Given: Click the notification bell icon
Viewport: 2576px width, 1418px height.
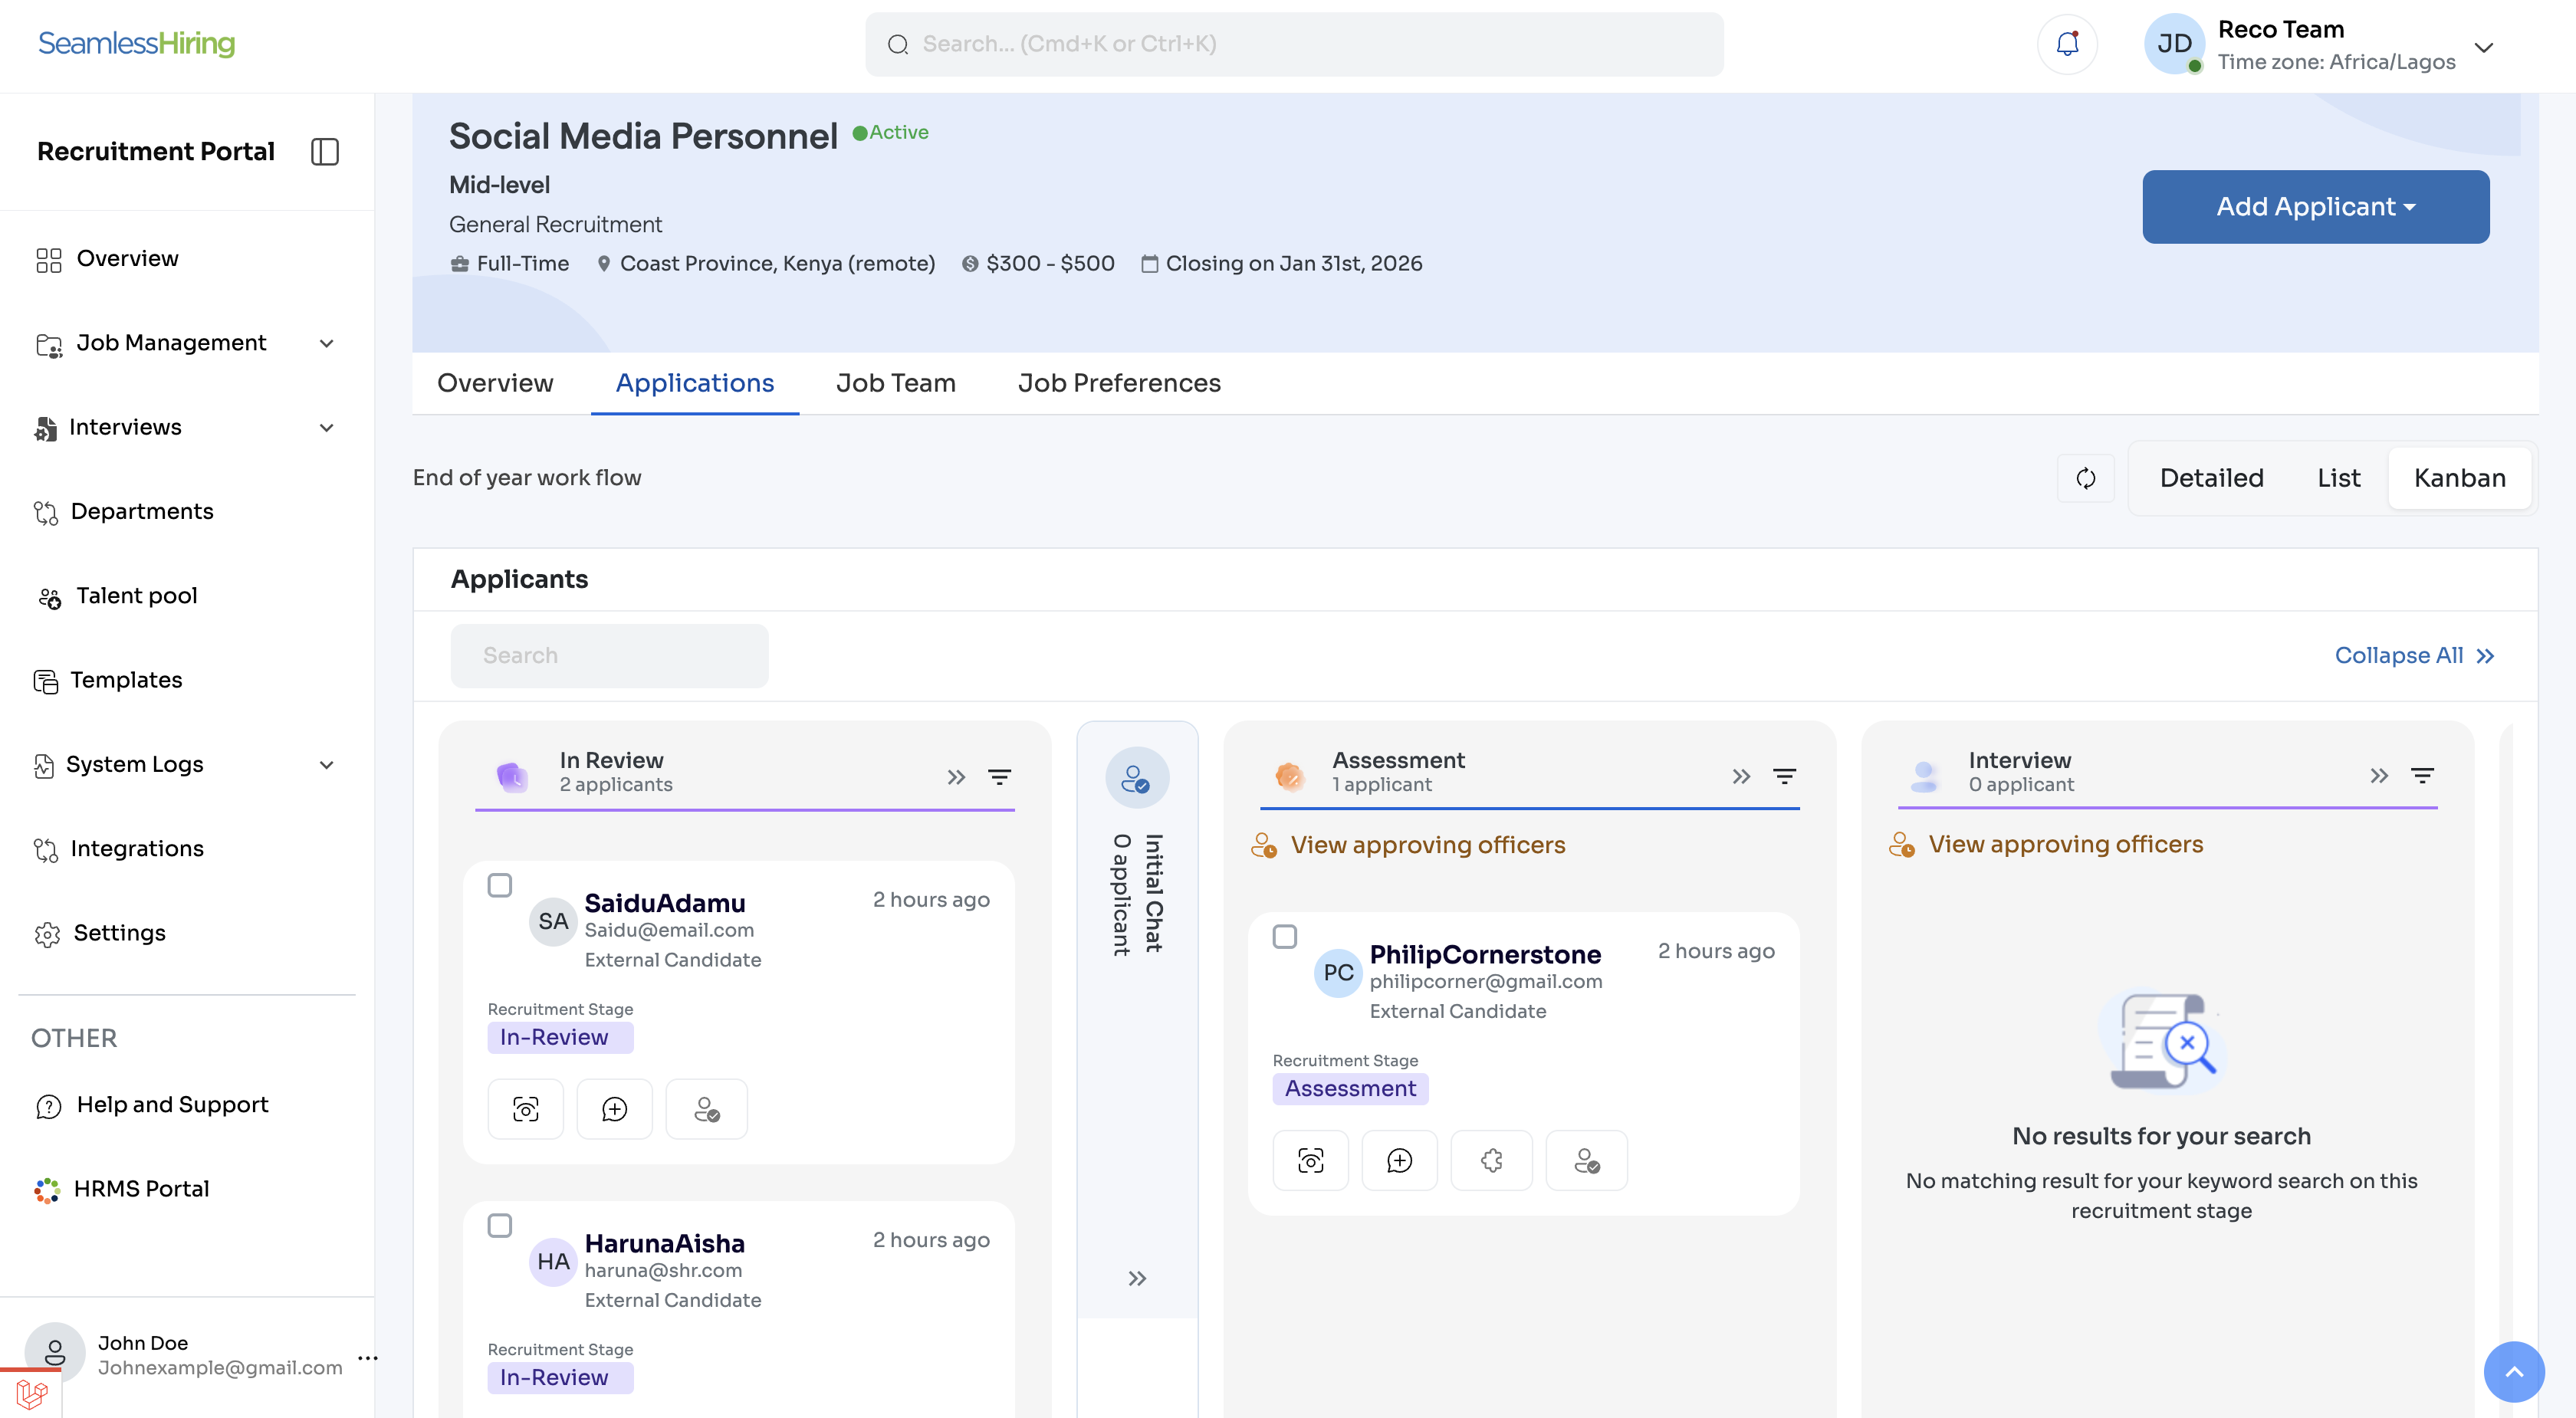Looking at the screenshot, I should [x=2067, y=44].
